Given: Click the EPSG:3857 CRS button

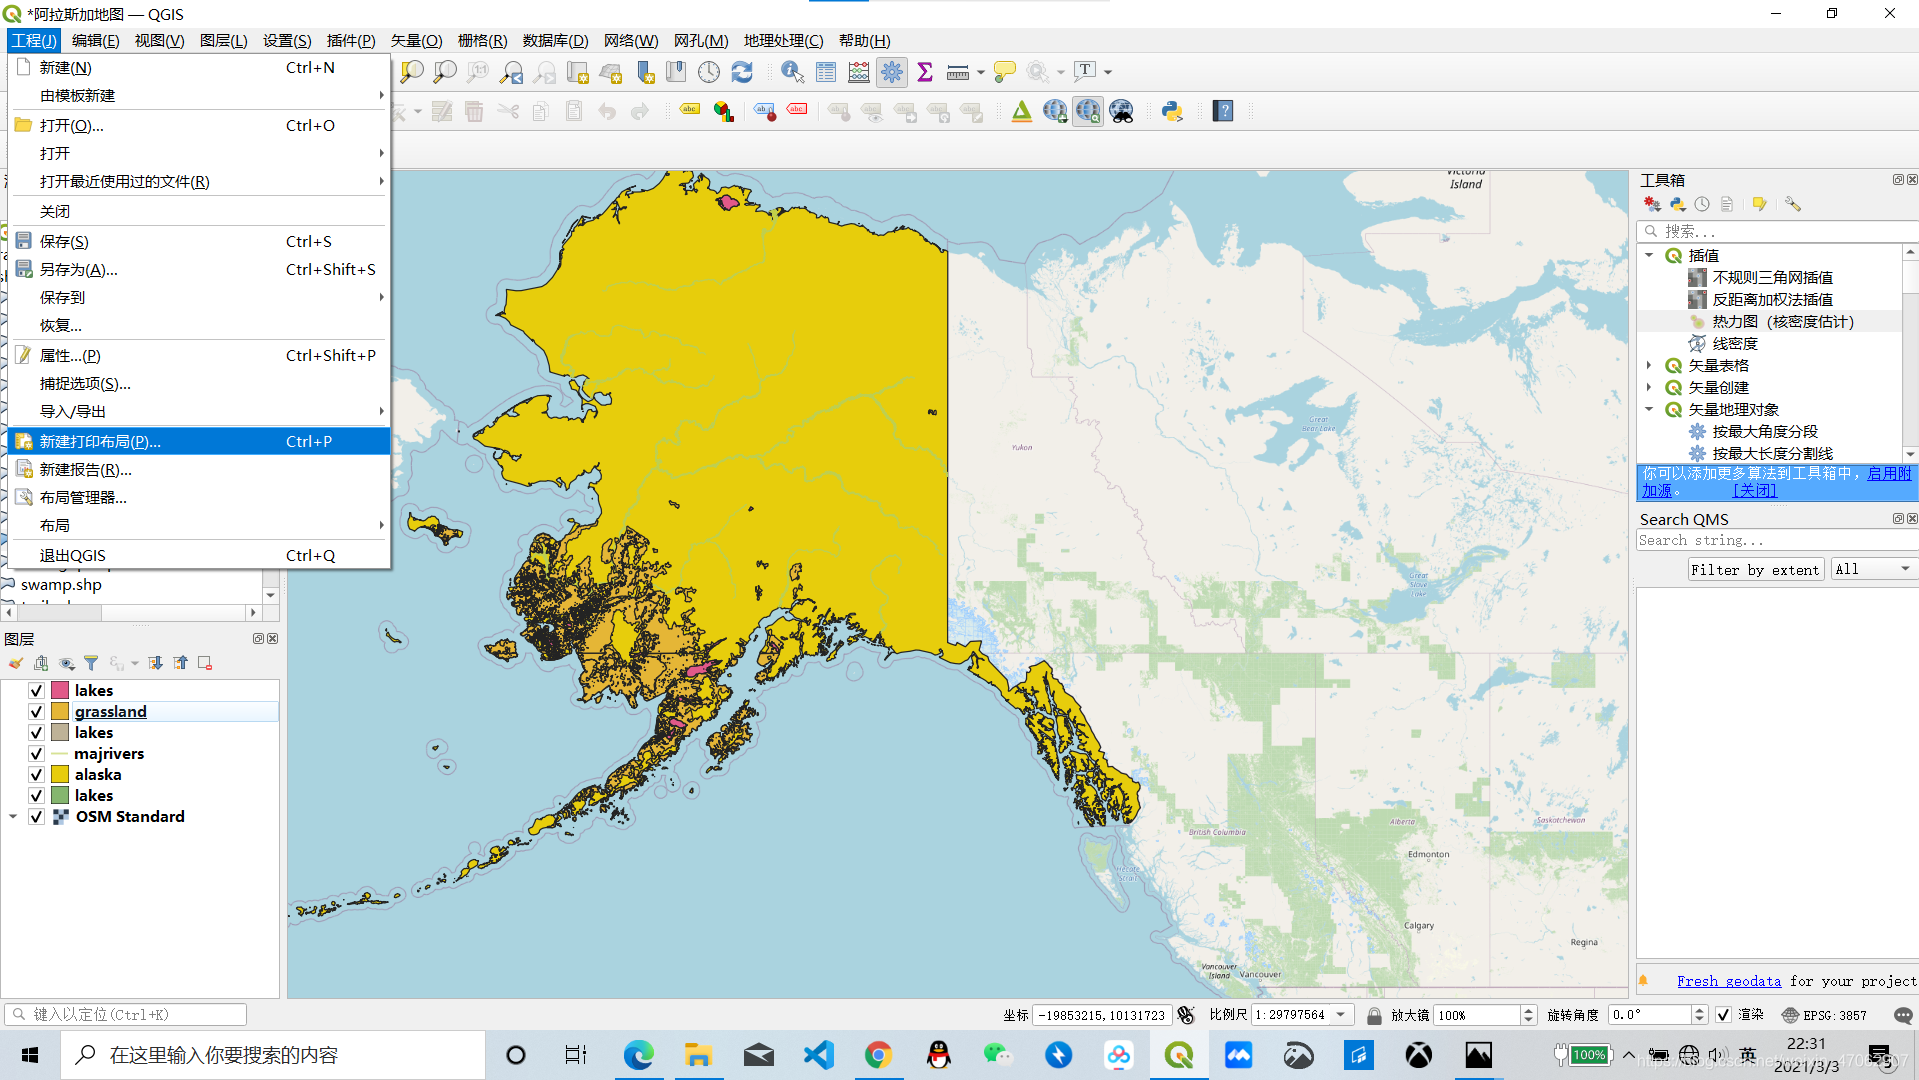Looking at the screenshot, I should tap(1825, 1015).
